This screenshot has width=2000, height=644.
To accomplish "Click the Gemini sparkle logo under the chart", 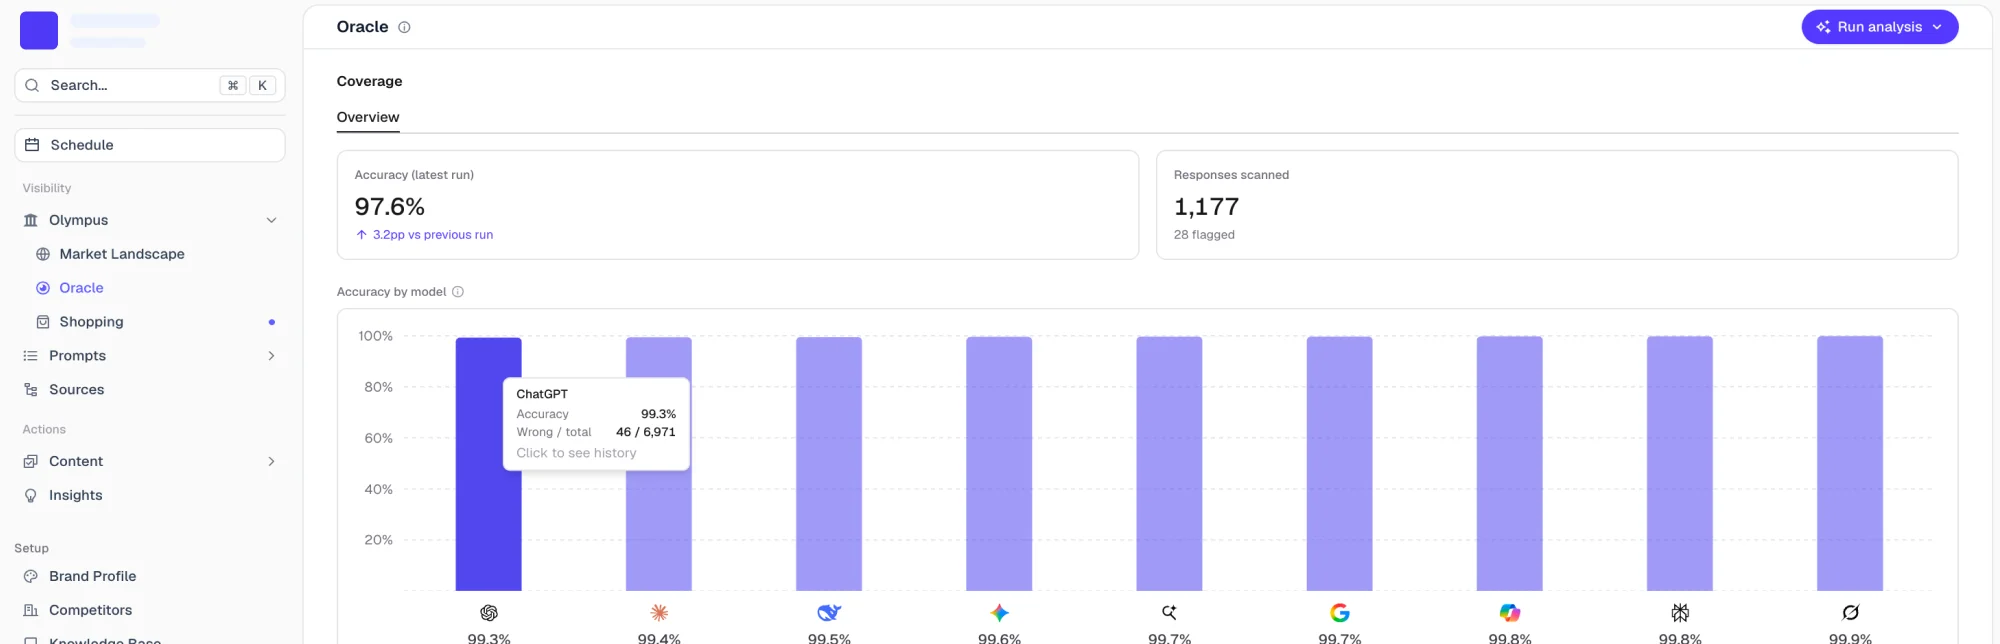I will click(999, 613).
